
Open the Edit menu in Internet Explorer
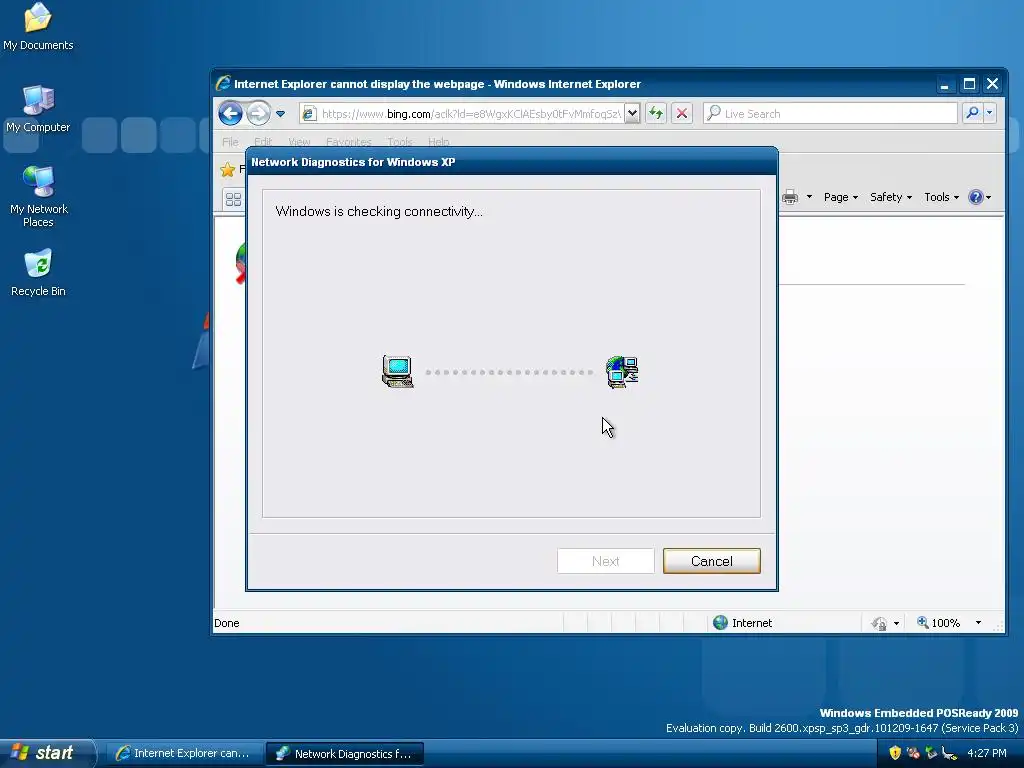(x=263, y=142)
